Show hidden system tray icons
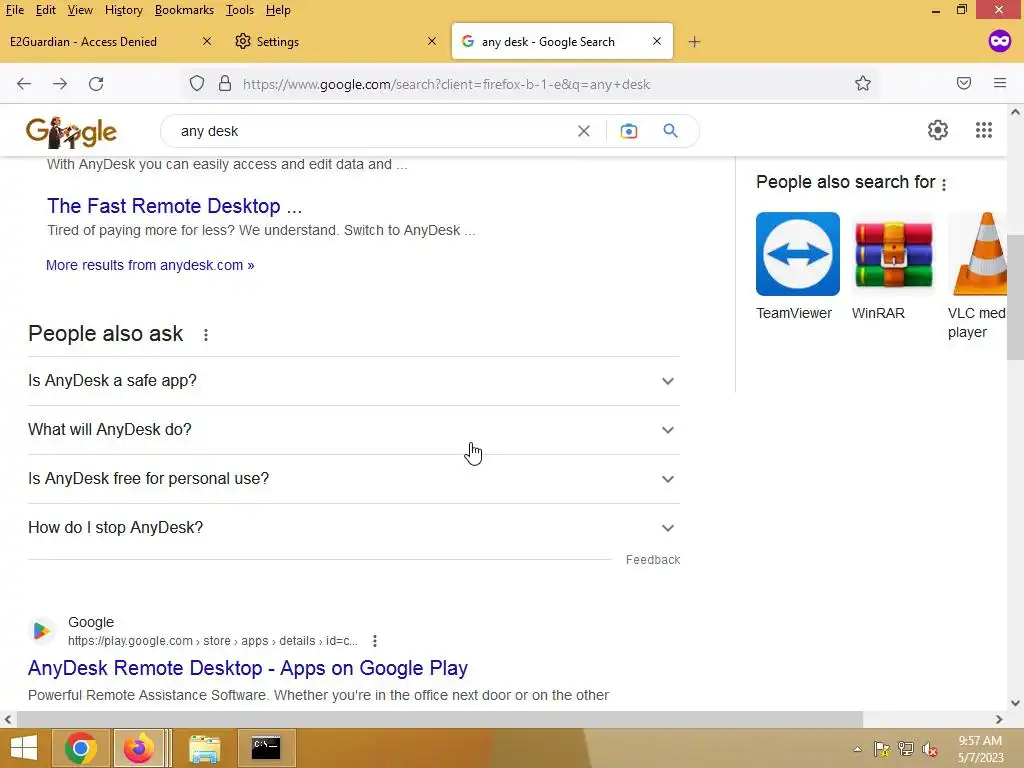The height and width of the screenshot is (768, 1024). click(x=857, y=749)
